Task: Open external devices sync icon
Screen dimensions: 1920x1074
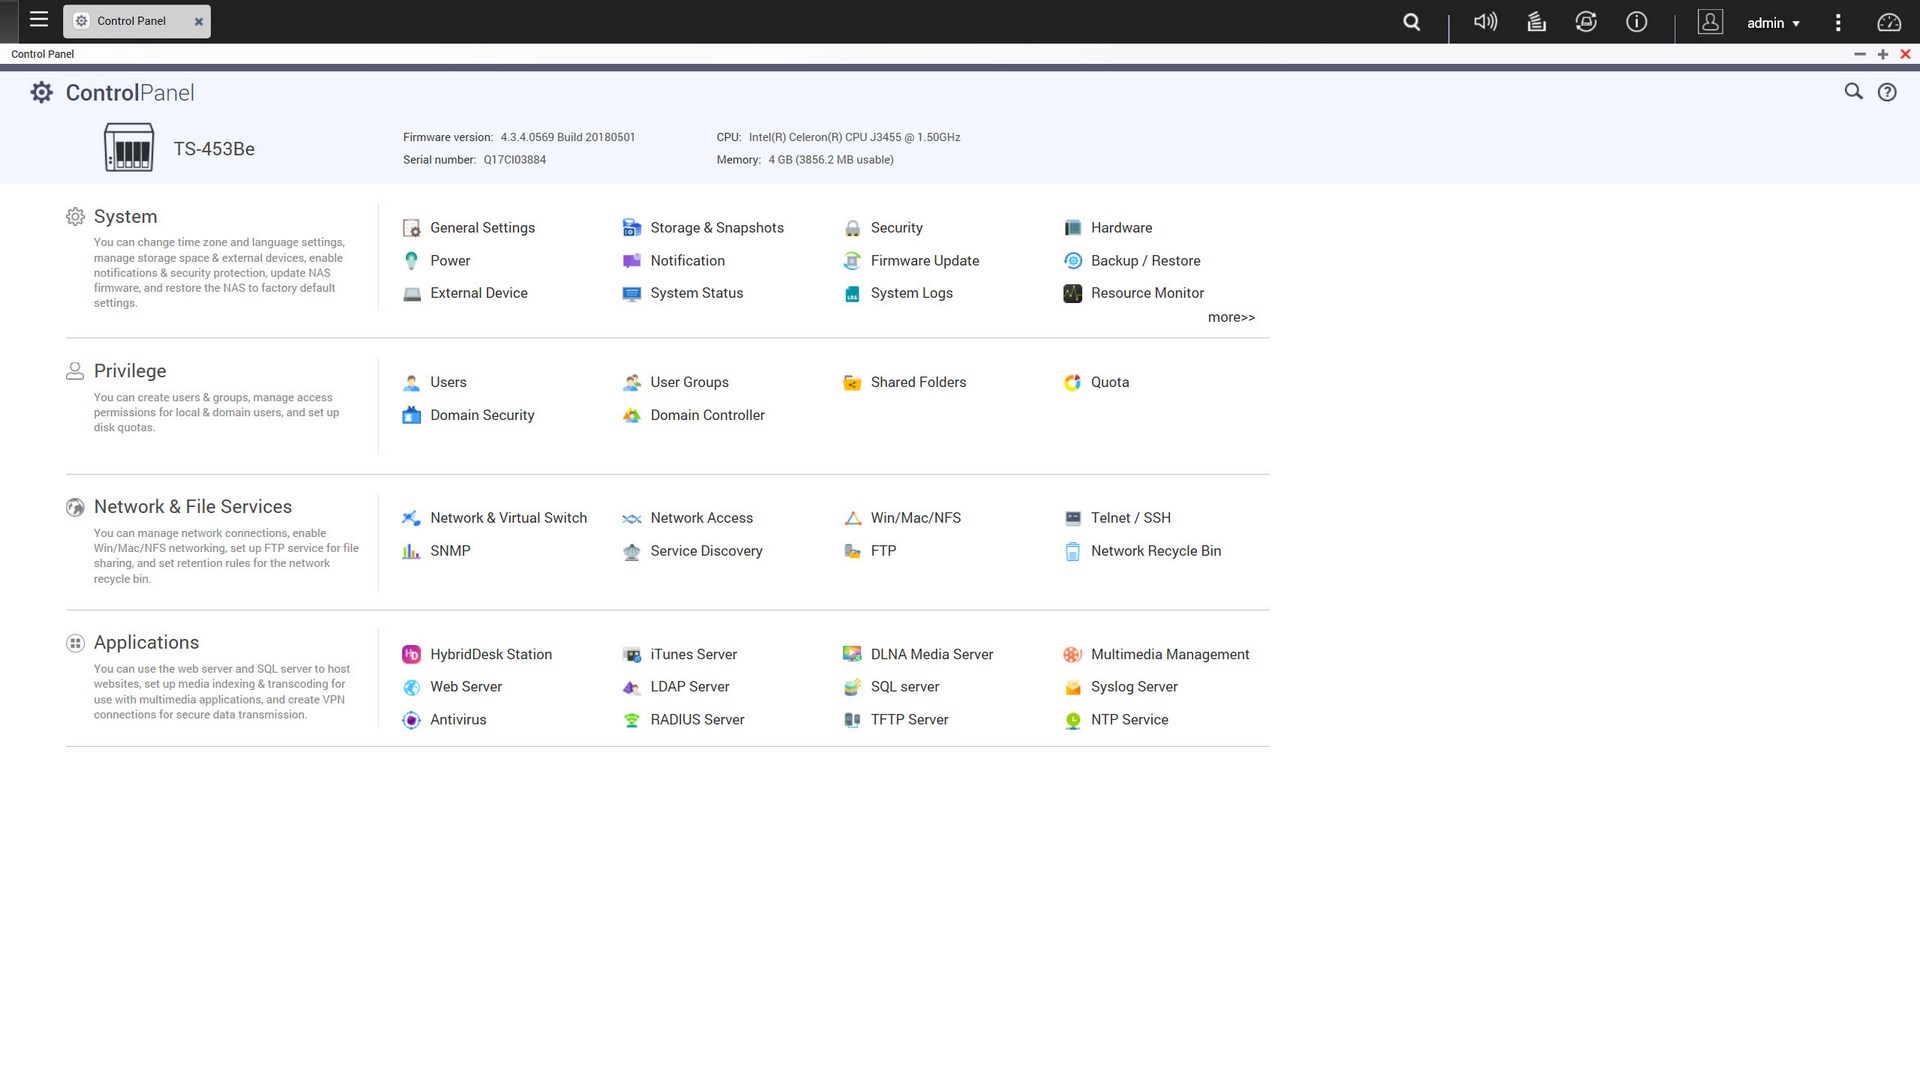Action: coord(1586,22)
